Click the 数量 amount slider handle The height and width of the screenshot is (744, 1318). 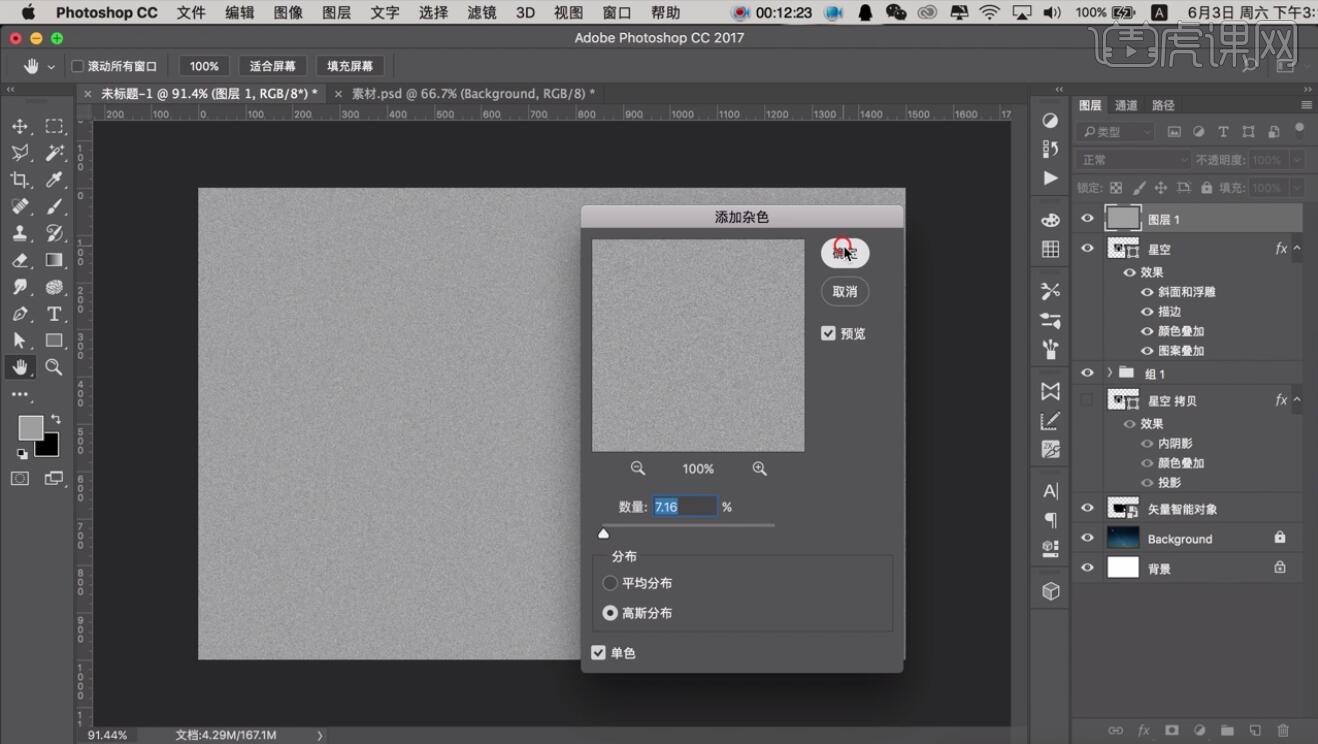point(603,534)
